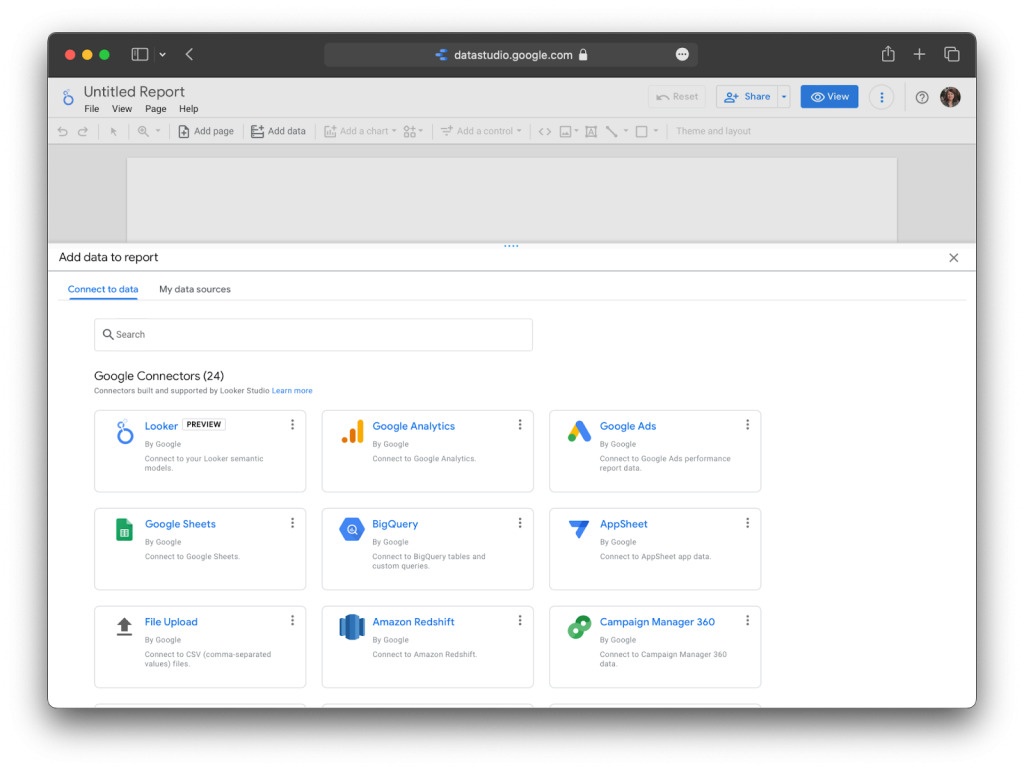Open Google Ads card's three-dot menu
This screenshot has height=771, width=1024.
click(747, 425)
